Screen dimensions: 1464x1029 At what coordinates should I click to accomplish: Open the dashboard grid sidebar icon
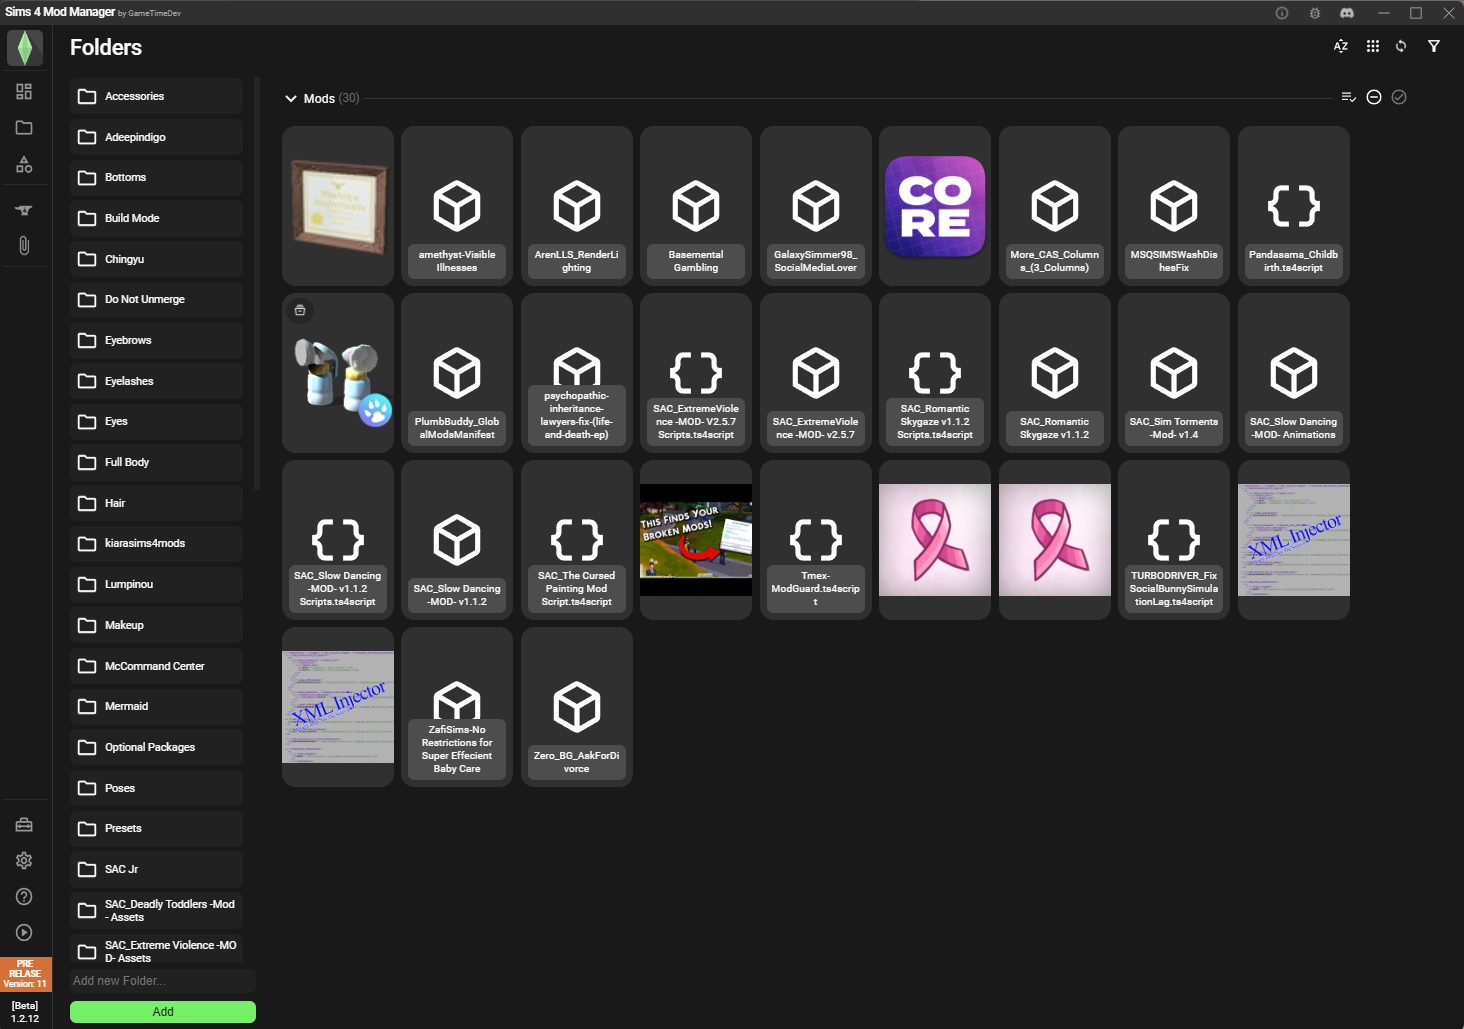pyautogui.click(x=24, y=91)
